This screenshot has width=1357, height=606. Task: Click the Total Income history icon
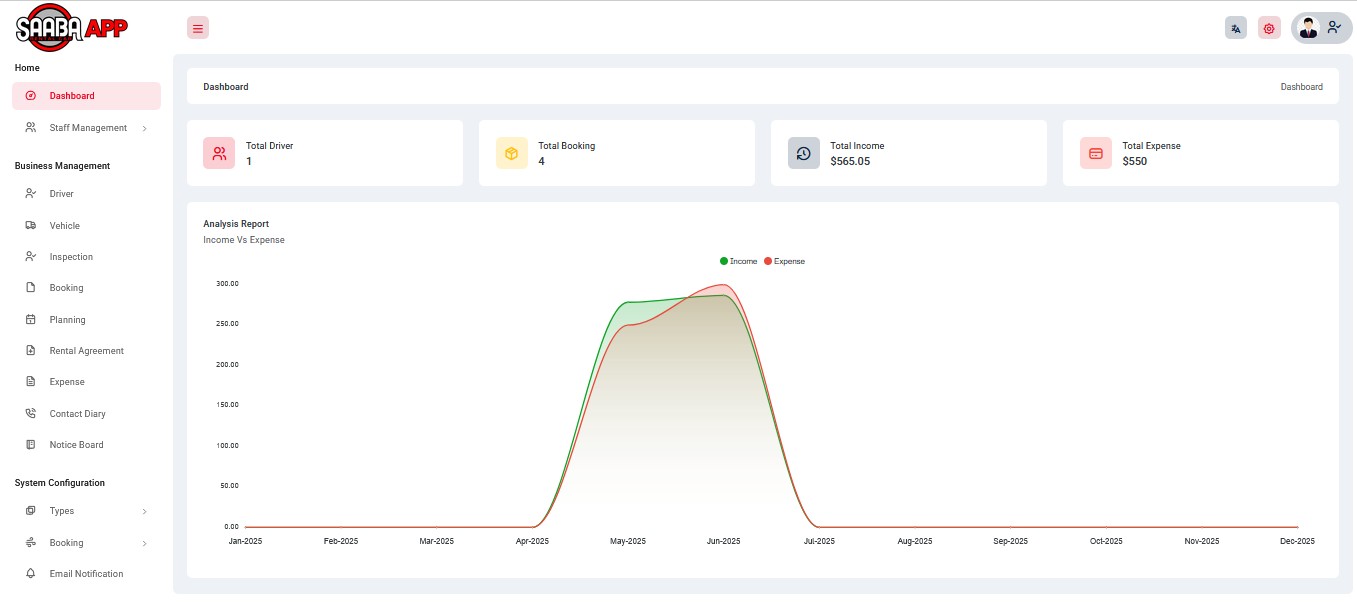803,153
